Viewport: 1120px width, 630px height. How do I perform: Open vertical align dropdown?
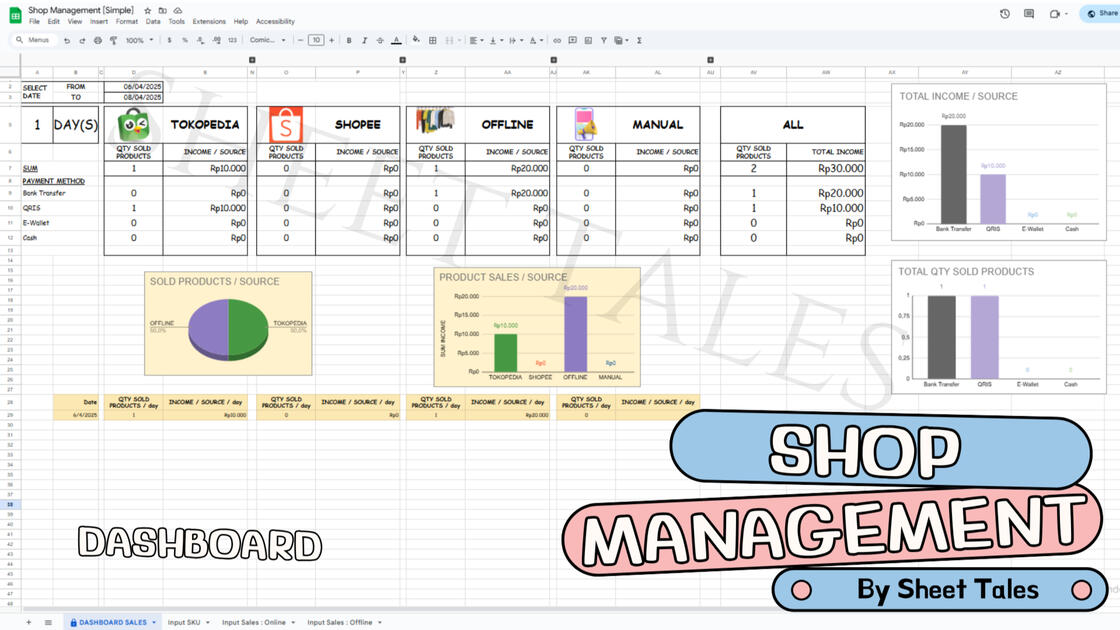pyautogui.click(x=495, y=41)
